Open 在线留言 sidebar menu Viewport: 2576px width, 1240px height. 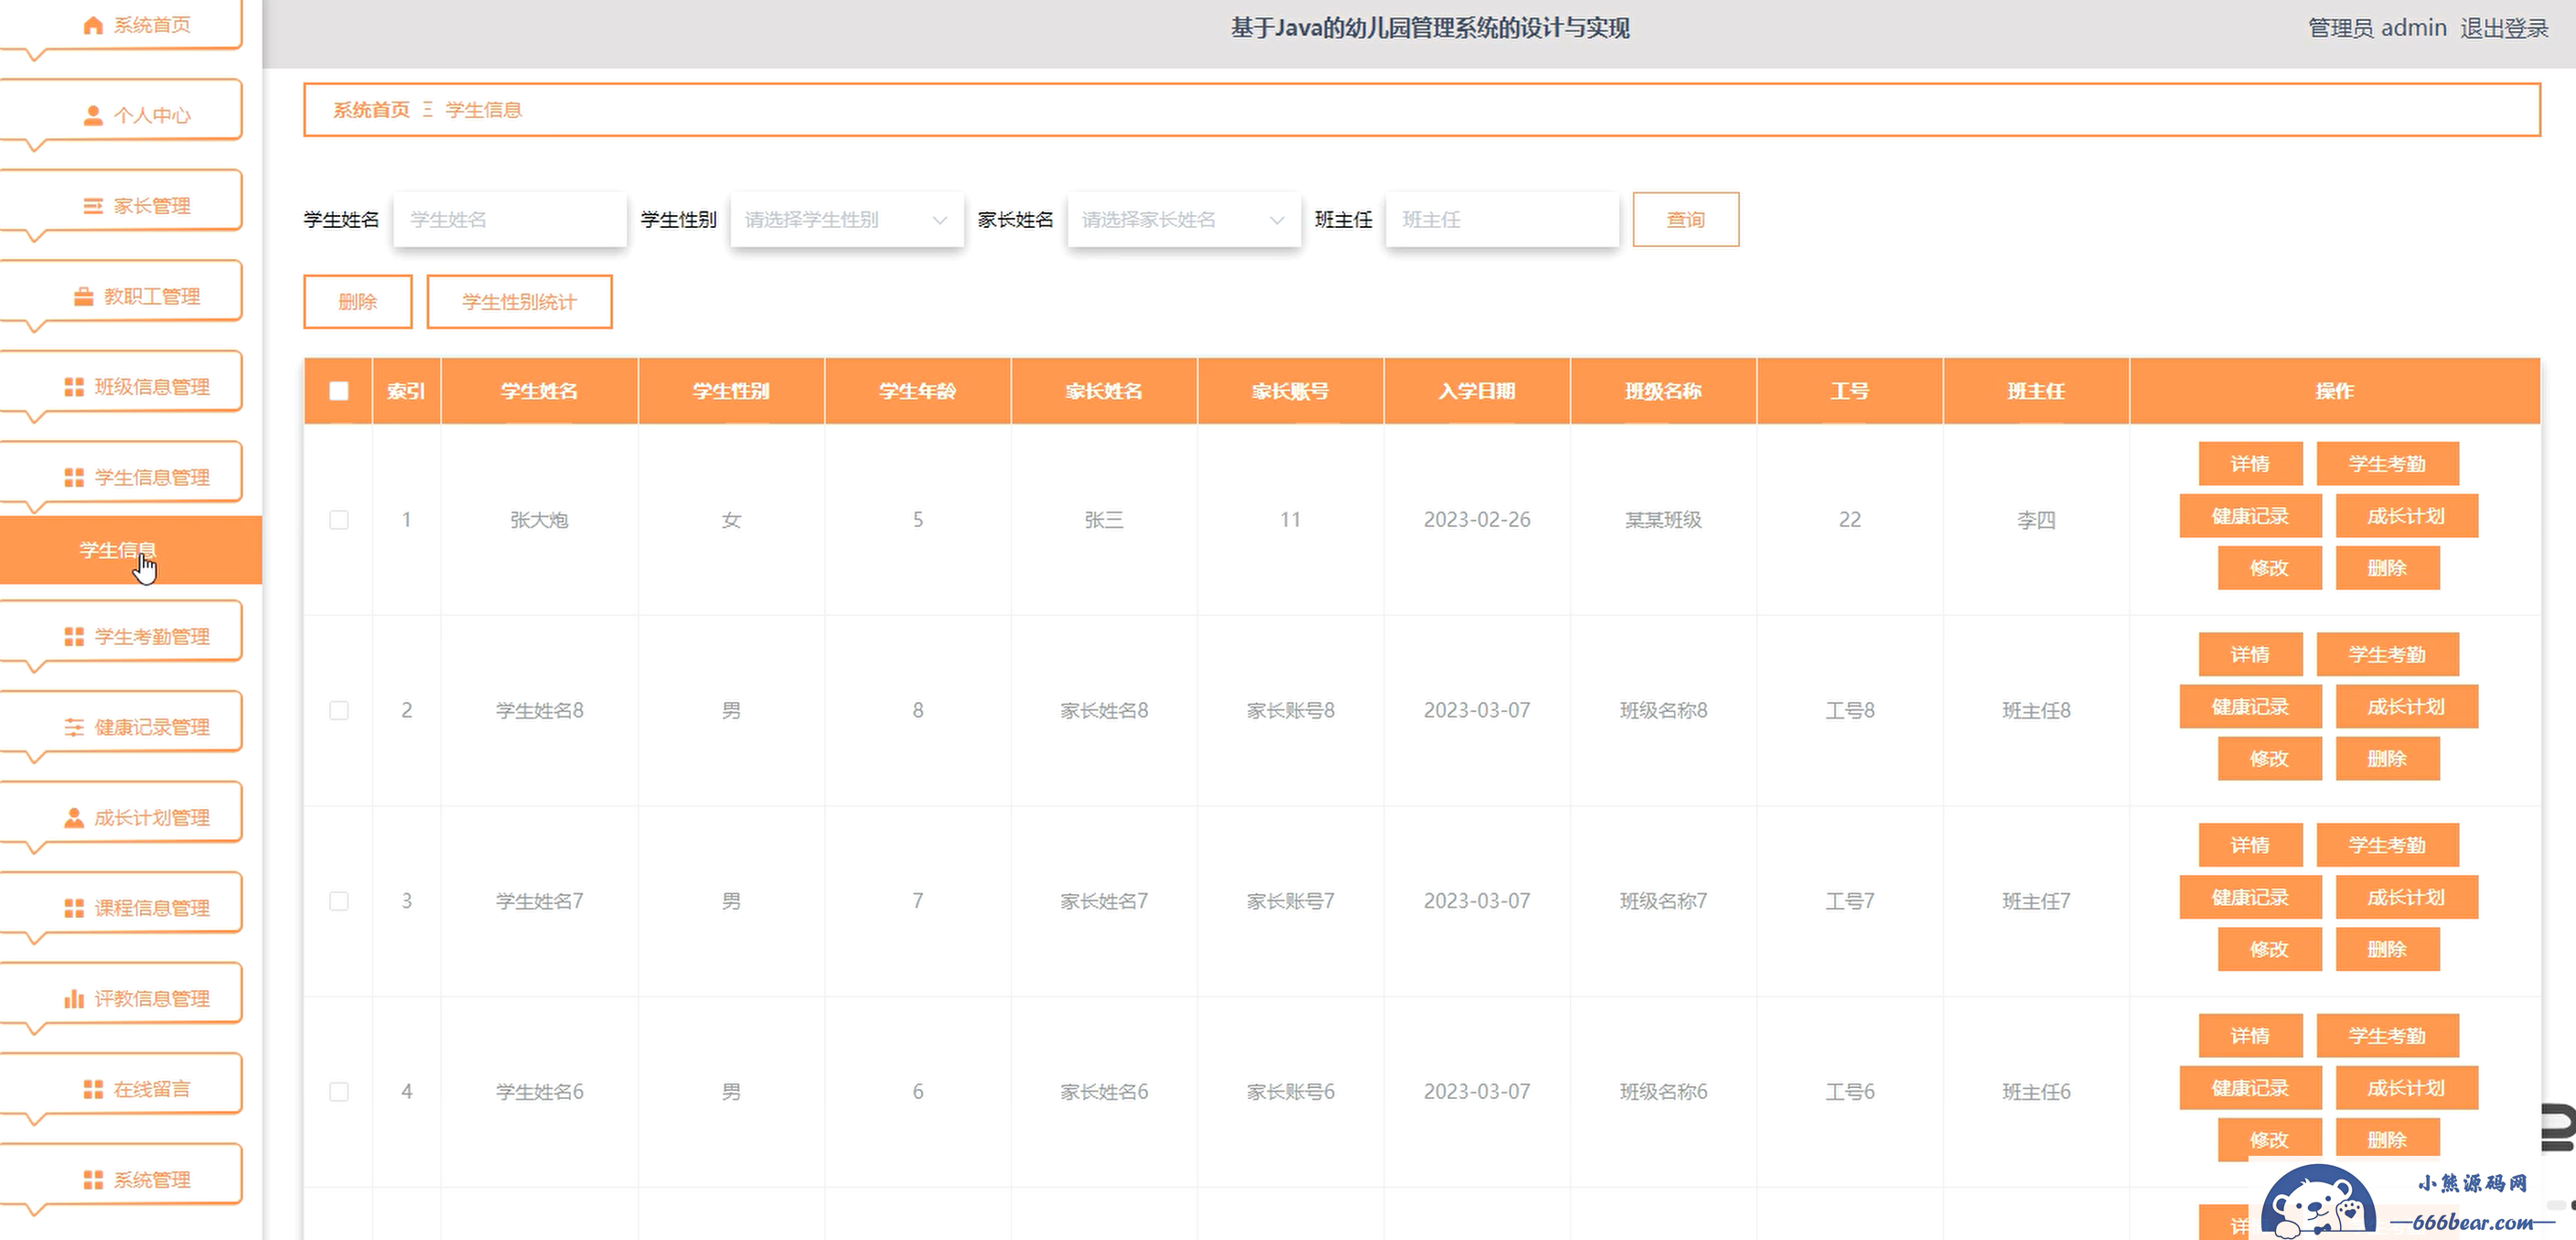(121, 1089)
